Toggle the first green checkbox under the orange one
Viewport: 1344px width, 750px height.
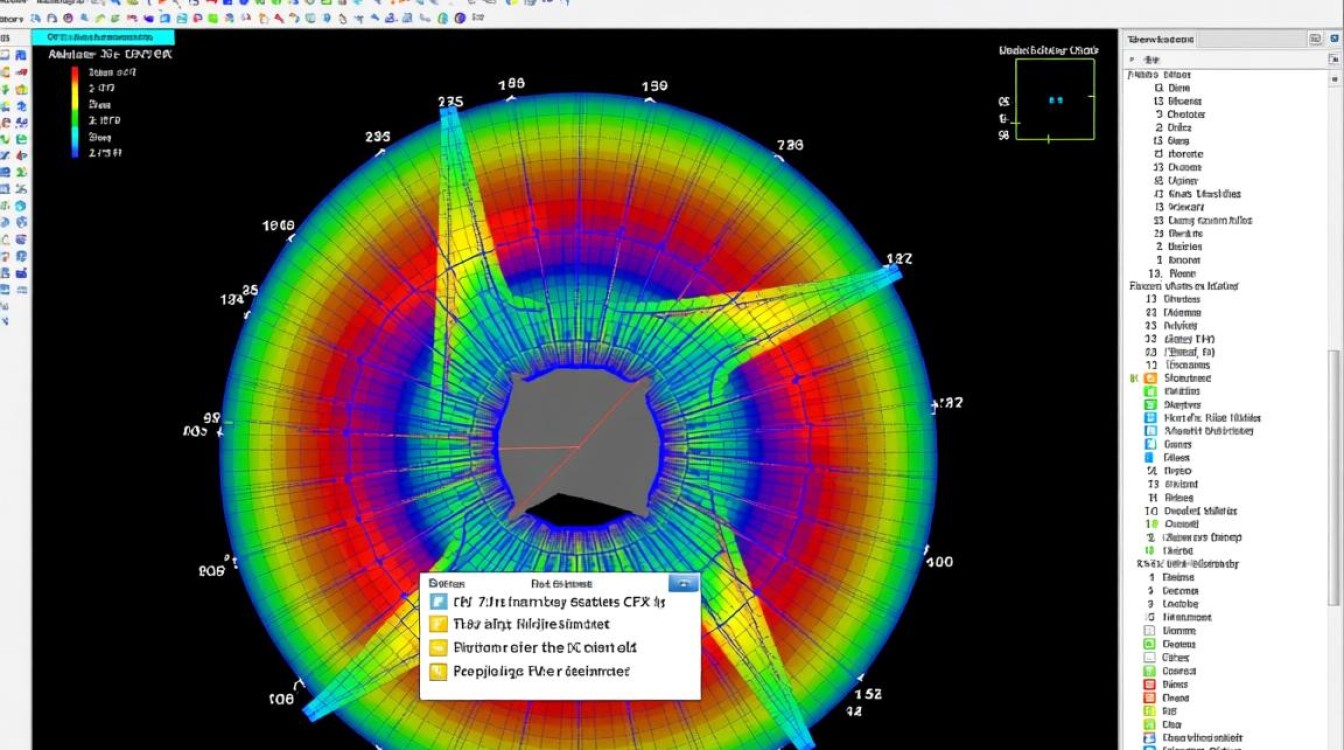click(1150, 392)
